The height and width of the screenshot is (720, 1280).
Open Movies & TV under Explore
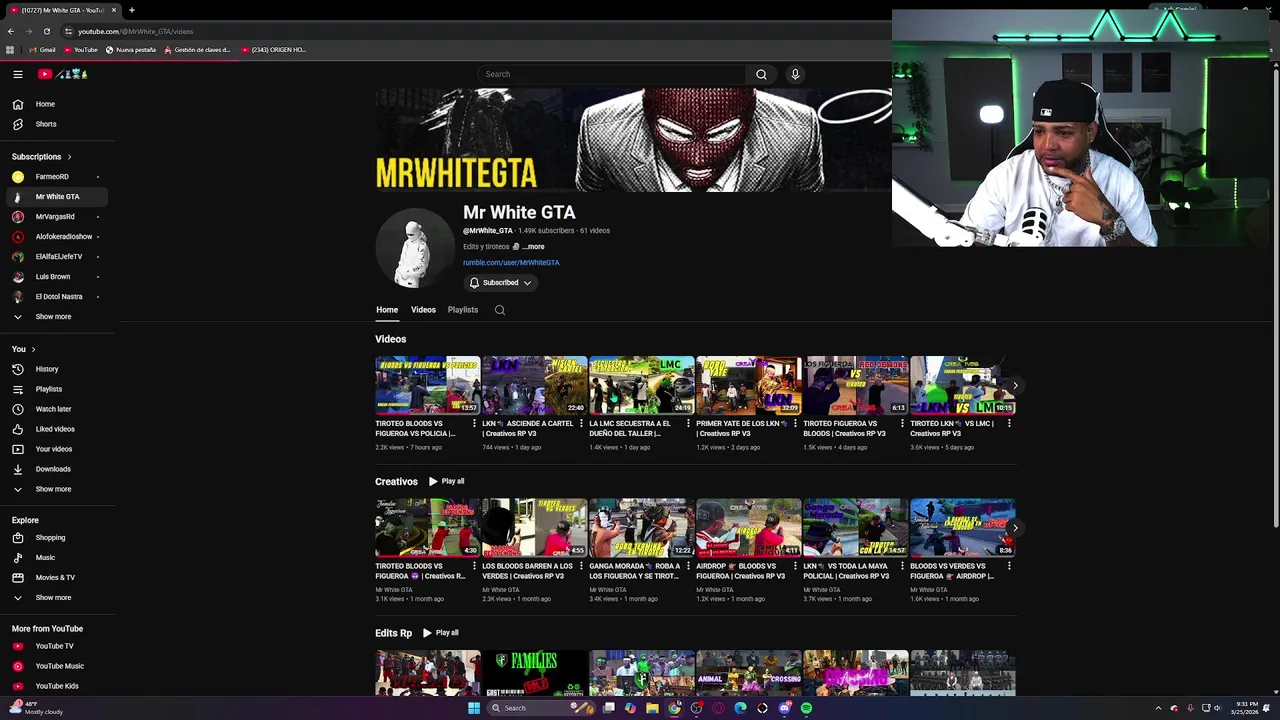click(56, 578)
